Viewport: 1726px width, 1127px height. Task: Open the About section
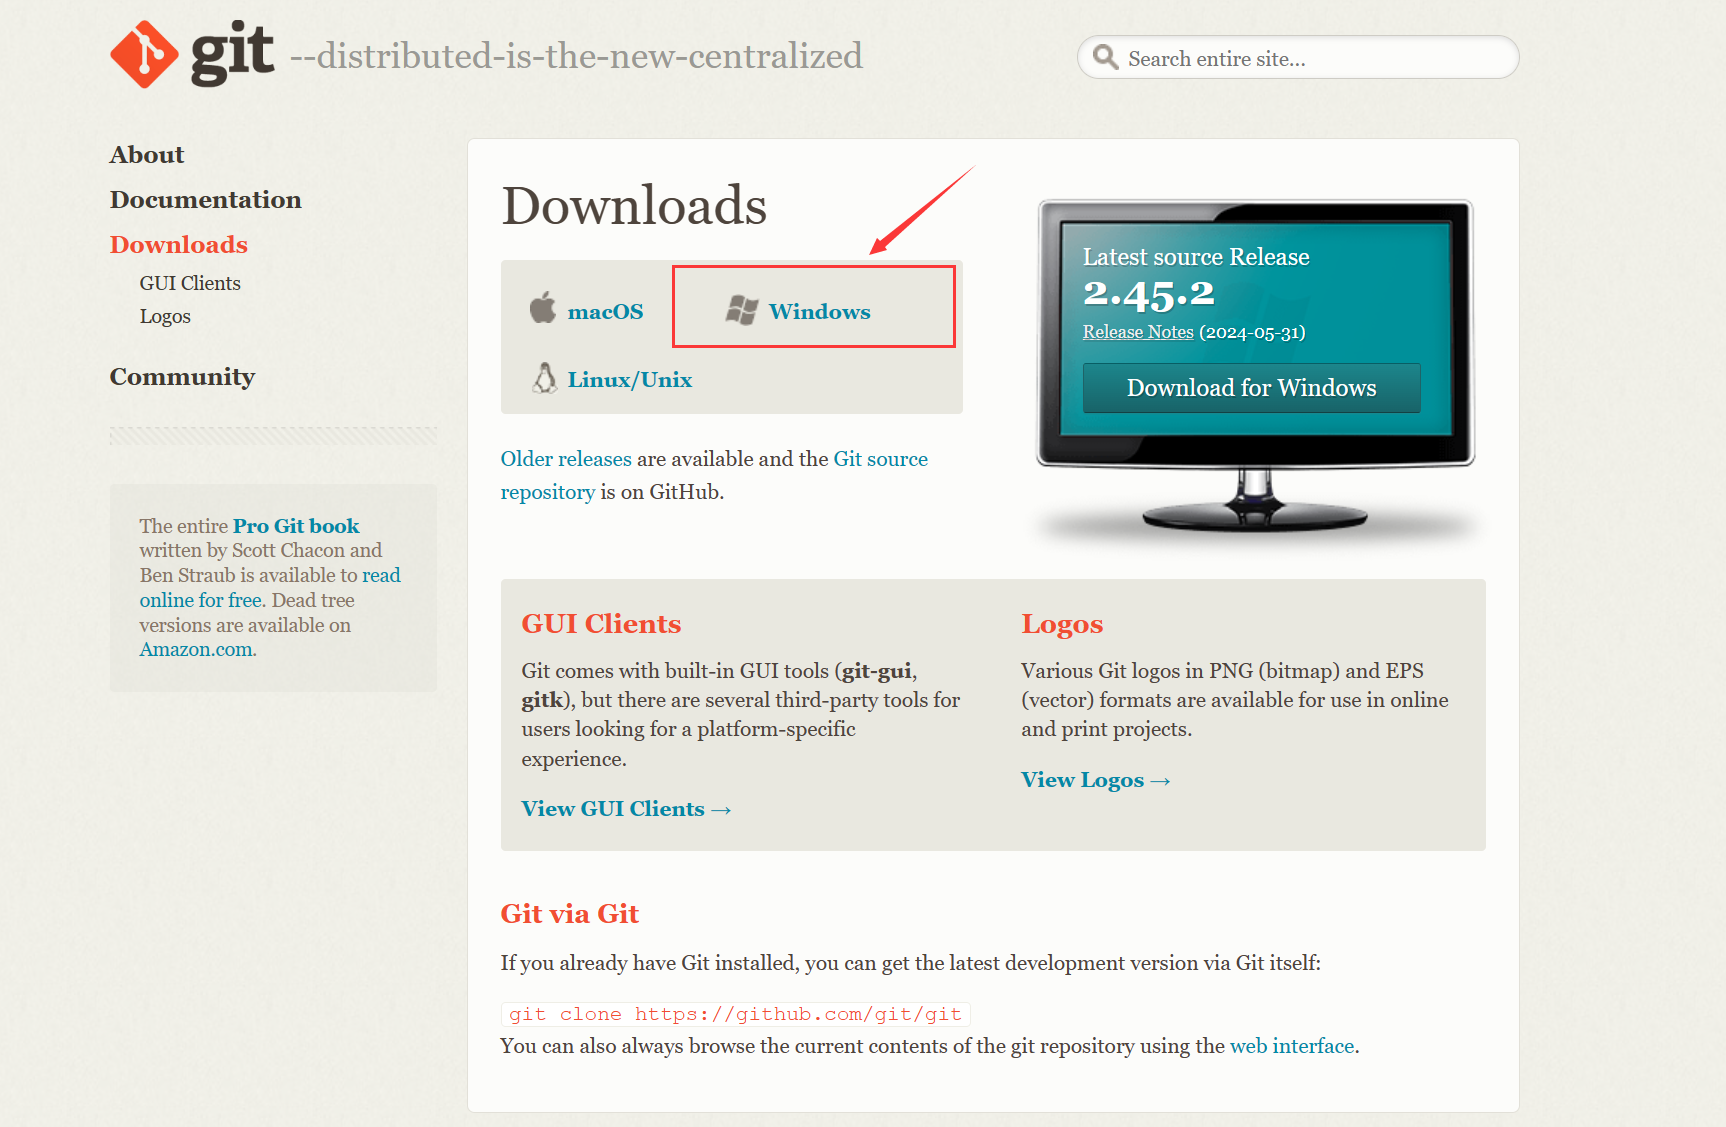147,155
